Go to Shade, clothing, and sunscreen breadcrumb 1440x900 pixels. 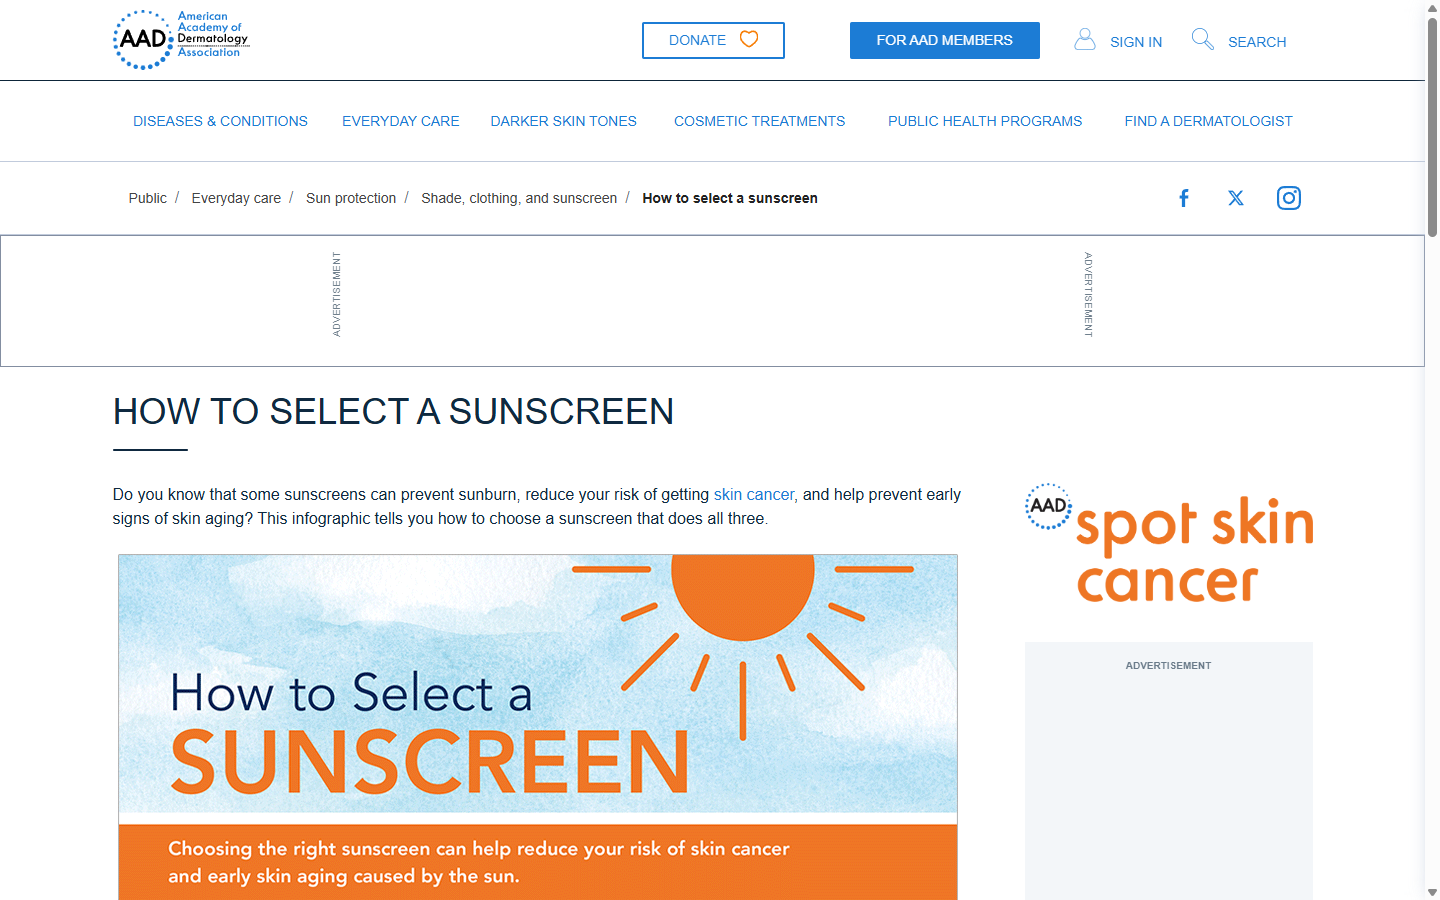519,198
